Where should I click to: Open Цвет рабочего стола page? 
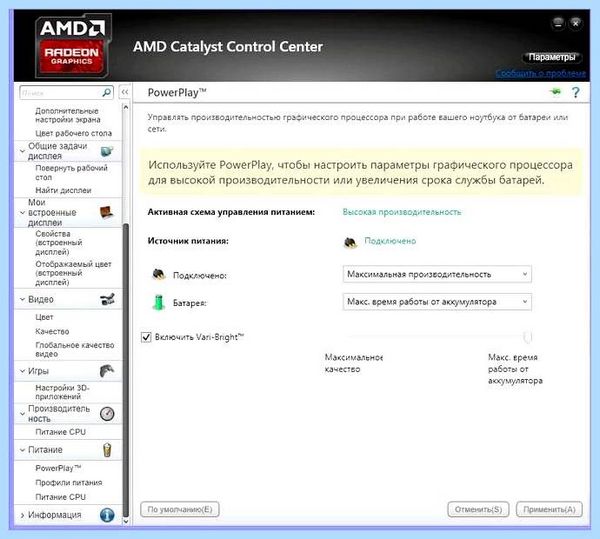pyautogui.click(x=73, y=133)
